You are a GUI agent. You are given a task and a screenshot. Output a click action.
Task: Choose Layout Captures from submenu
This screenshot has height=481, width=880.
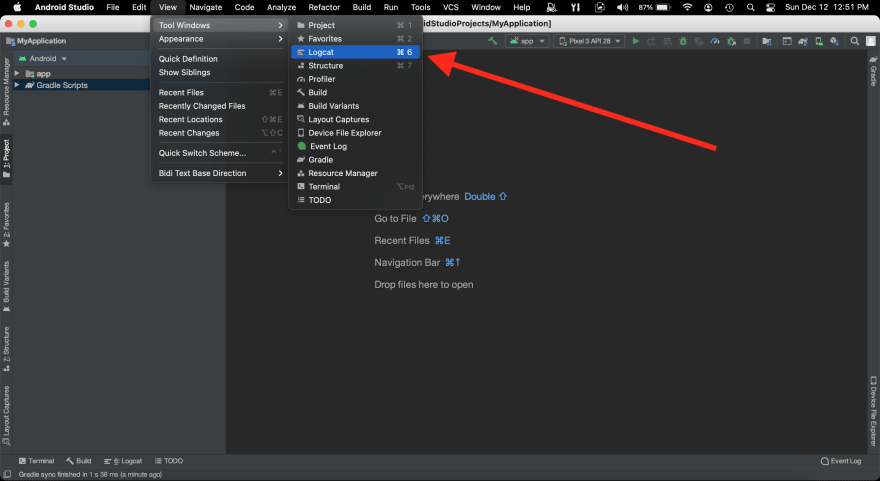point(355,120)
